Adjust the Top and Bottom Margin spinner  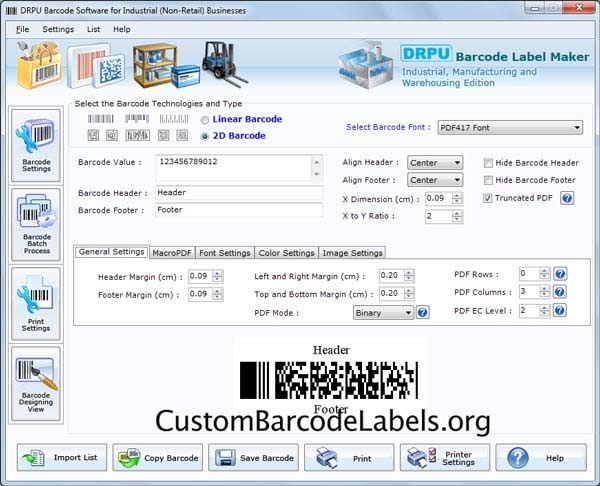pos(409,293)
